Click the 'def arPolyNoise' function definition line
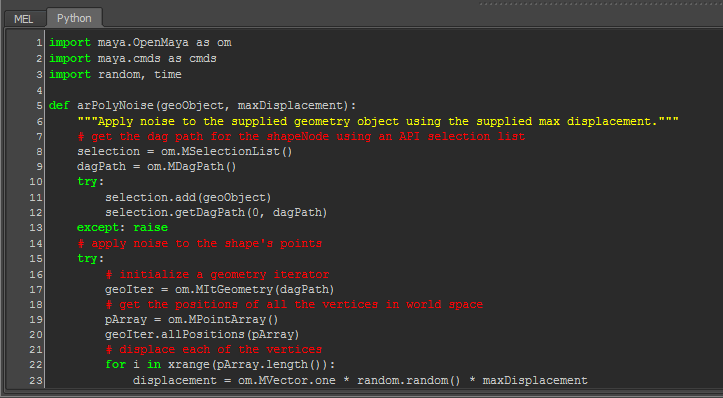Screen dimensions: 723x398 [203, 106]
